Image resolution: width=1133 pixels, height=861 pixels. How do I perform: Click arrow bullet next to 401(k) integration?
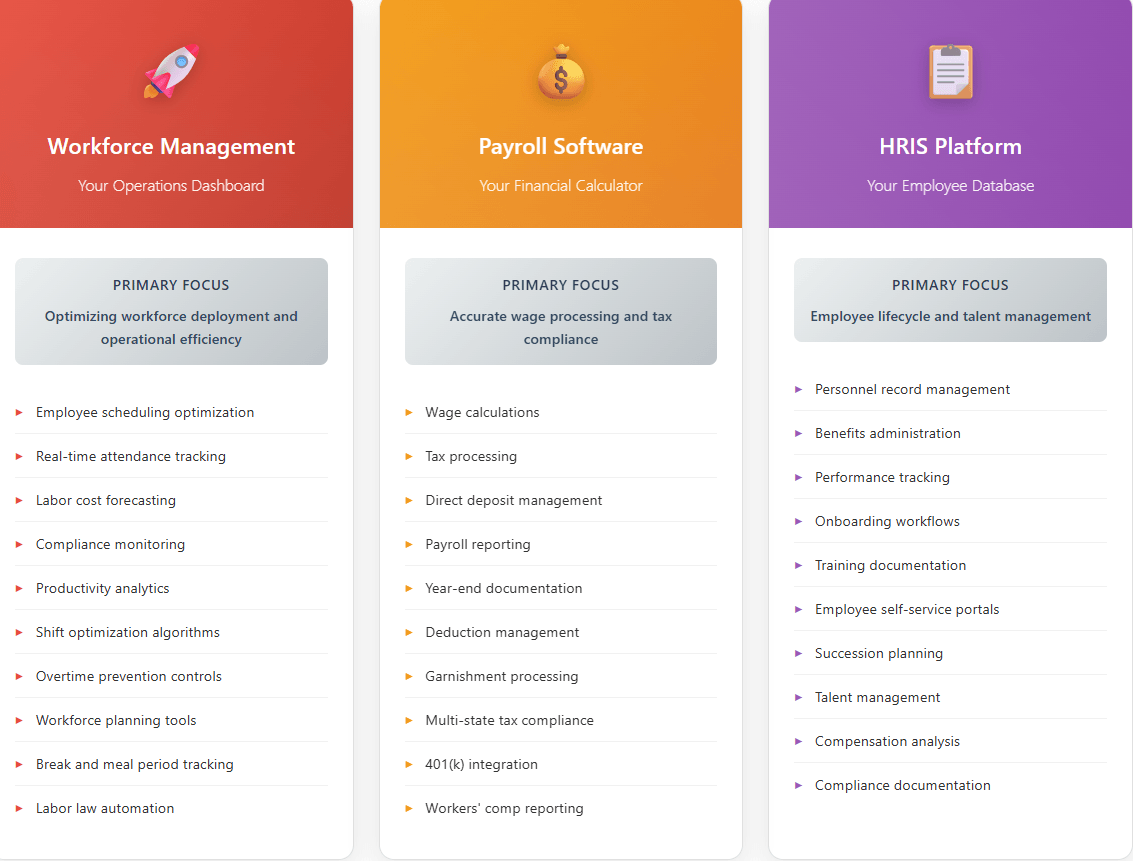tap(409, 764)
